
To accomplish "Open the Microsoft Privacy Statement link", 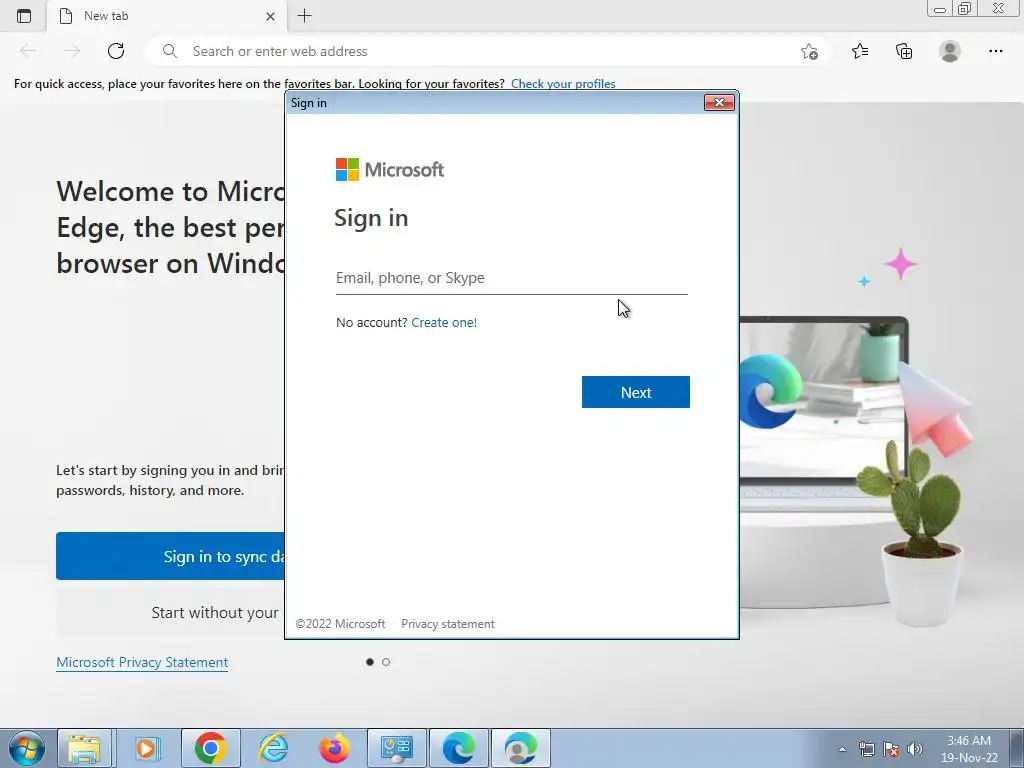I will point(142,662).
